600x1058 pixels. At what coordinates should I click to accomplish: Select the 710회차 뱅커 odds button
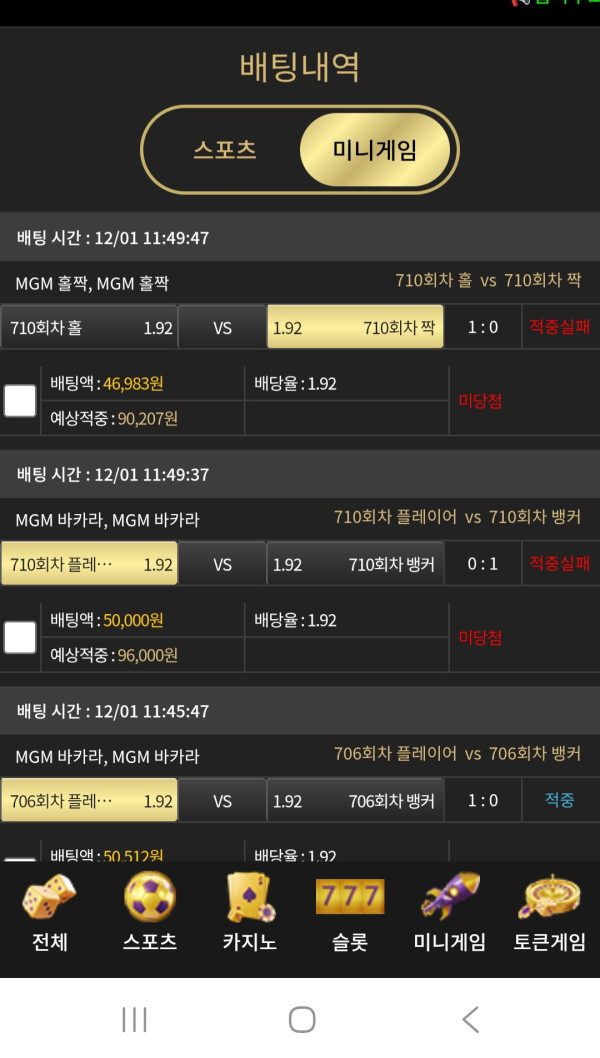pyautogui.click(x=355, y=564)
